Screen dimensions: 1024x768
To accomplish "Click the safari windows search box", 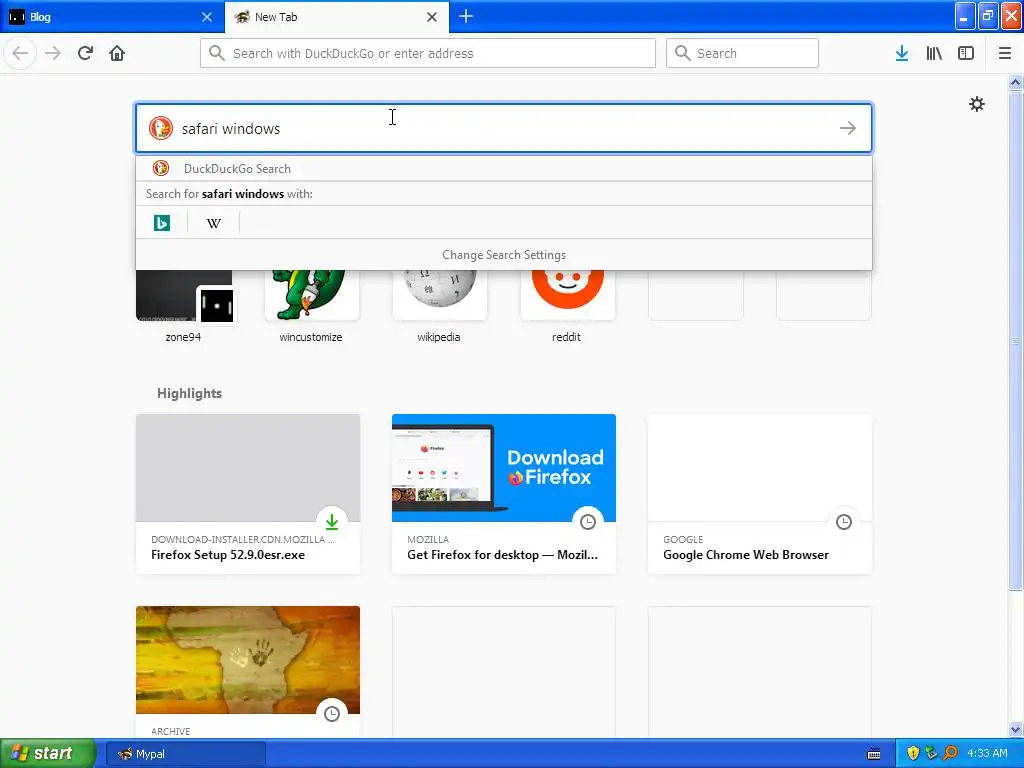I will [504, 128].
